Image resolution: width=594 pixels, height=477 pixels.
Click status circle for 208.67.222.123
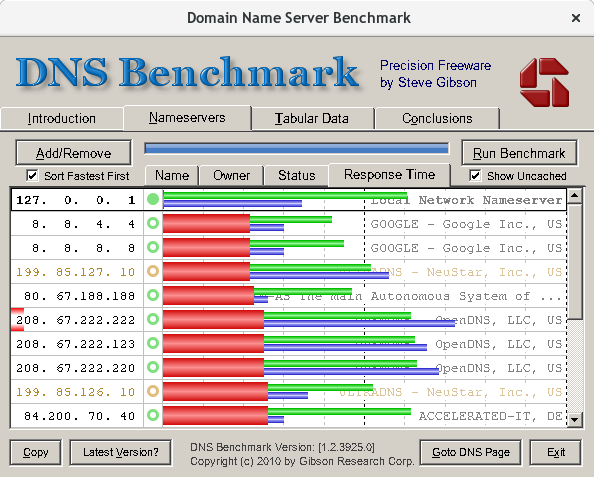tap(153, 343)
